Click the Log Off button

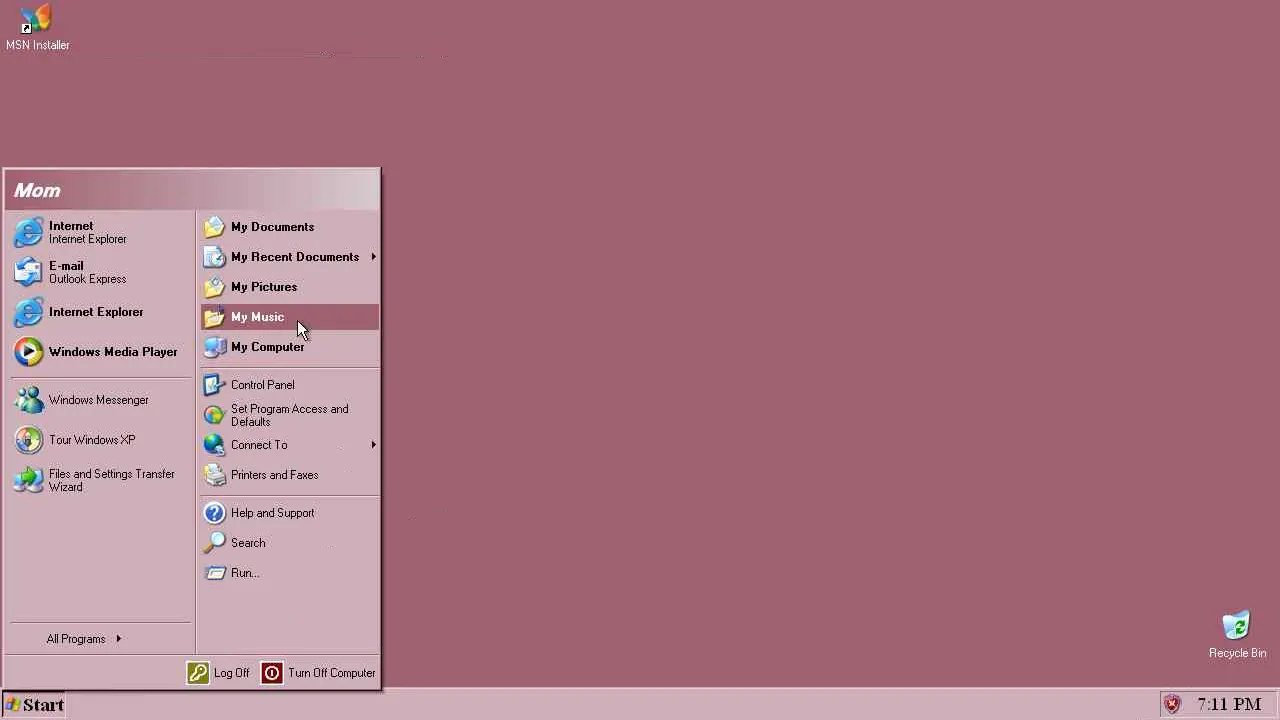pyautogui.click(x=219, y=673)
